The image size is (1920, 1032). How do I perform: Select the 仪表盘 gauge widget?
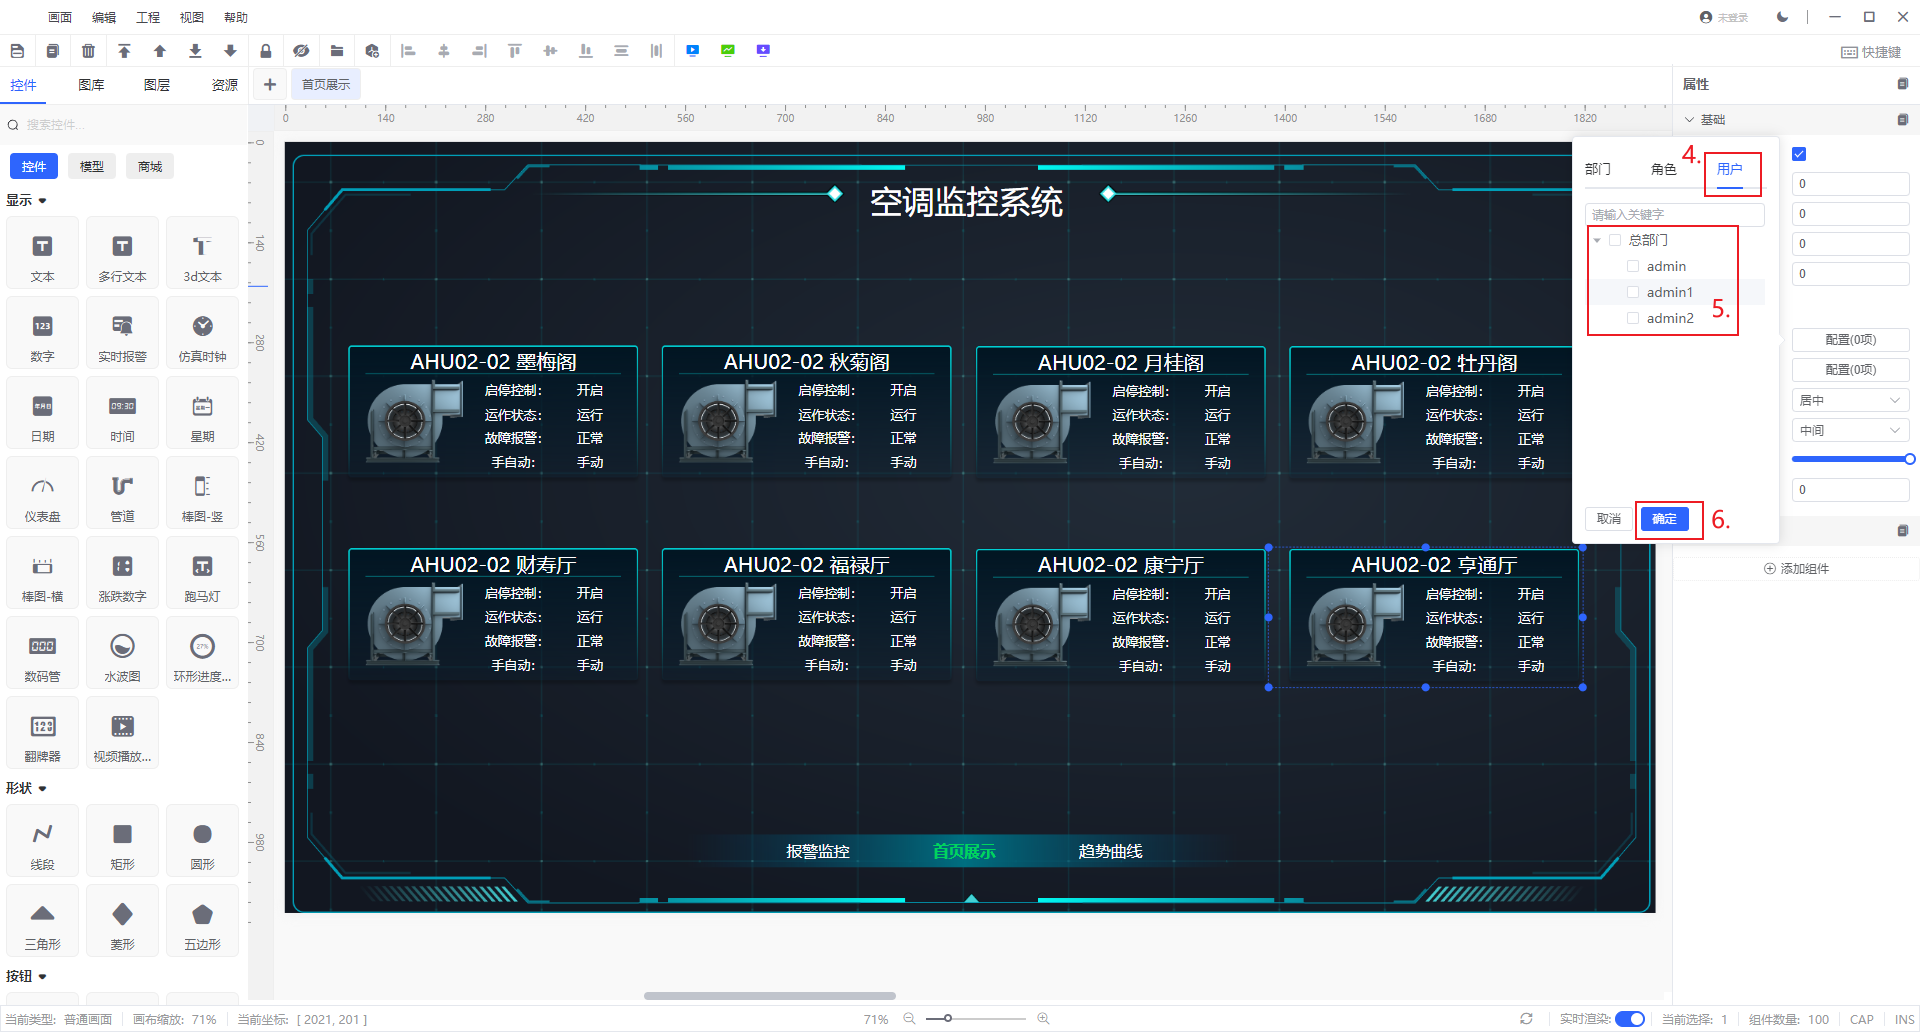(x=42, y=497)
